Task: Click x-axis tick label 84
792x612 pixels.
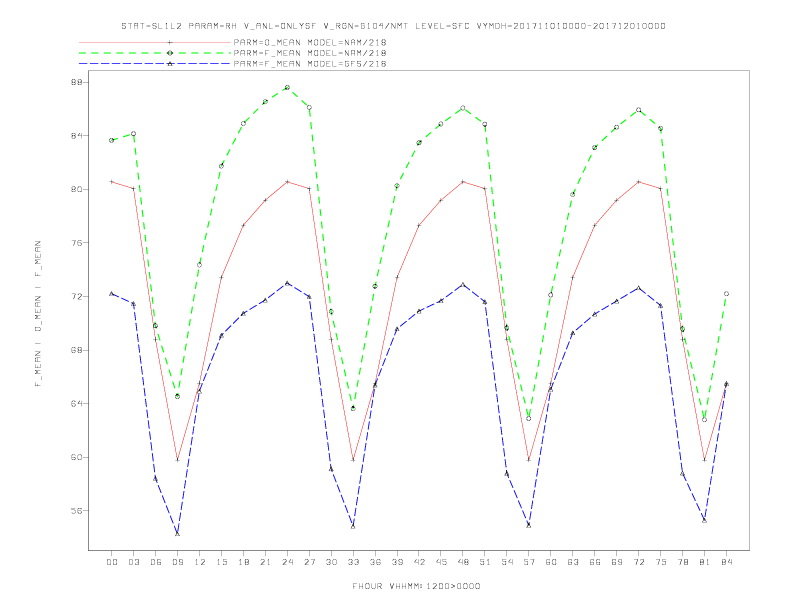Action: pos(727,562)
